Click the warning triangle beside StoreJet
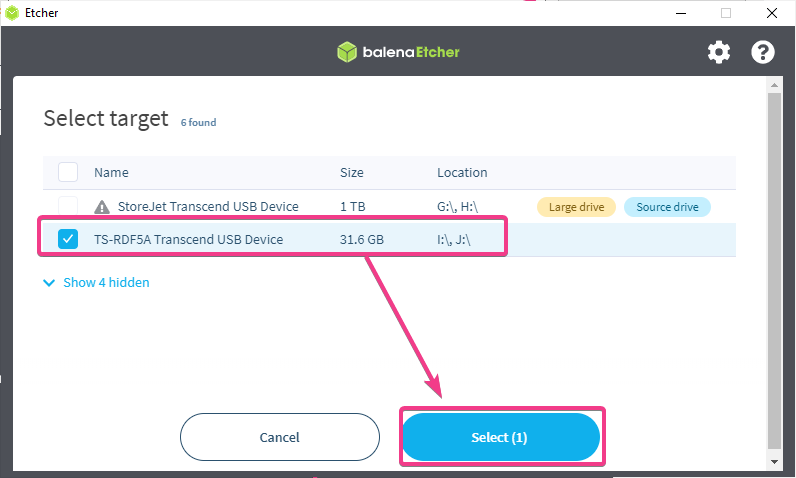The width and height of the screenshot is (796, 478). pyautogui.click(x=102, y=207)
